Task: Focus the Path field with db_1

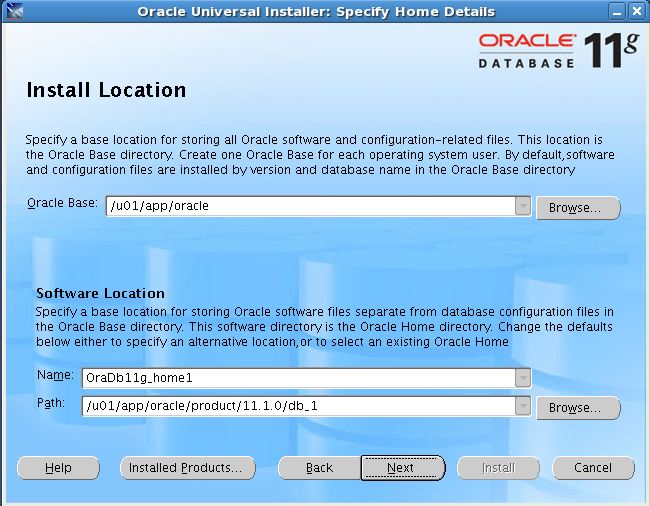Action: click(x=298, y=406)
